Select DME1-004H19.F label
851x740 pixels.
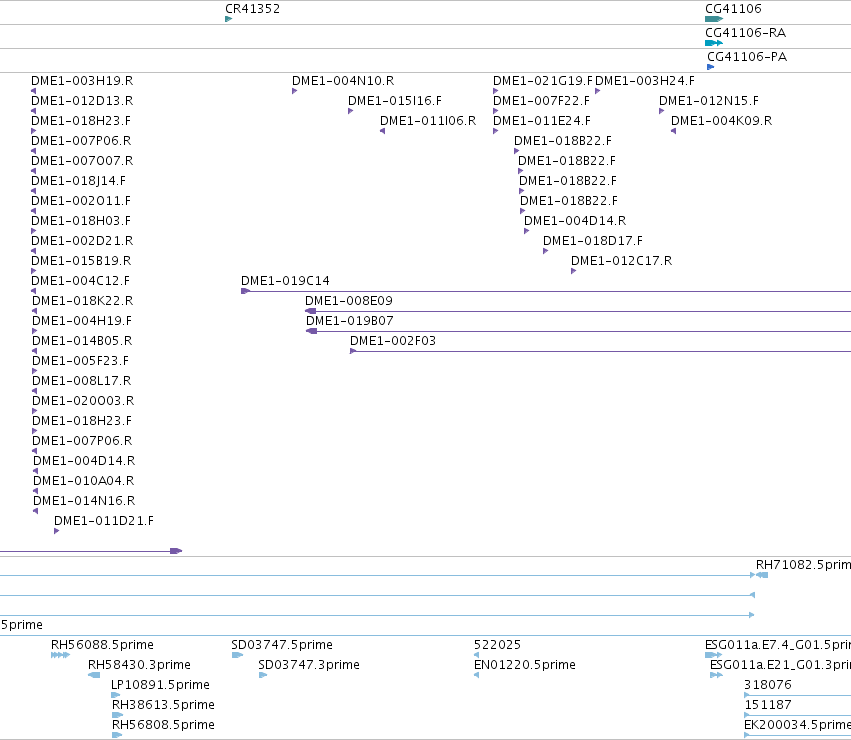82,321
